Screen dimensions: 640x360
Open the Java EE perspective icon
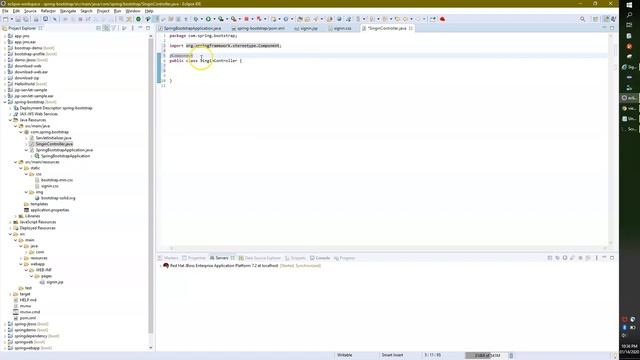[607, 19]
